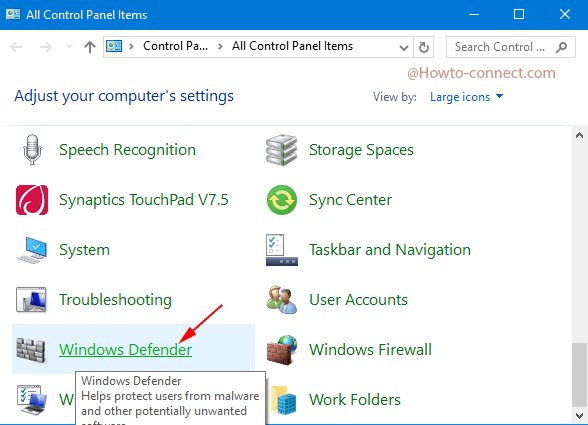
Task: Maximize the Control Panel window
Action: (x=519, y=15)
